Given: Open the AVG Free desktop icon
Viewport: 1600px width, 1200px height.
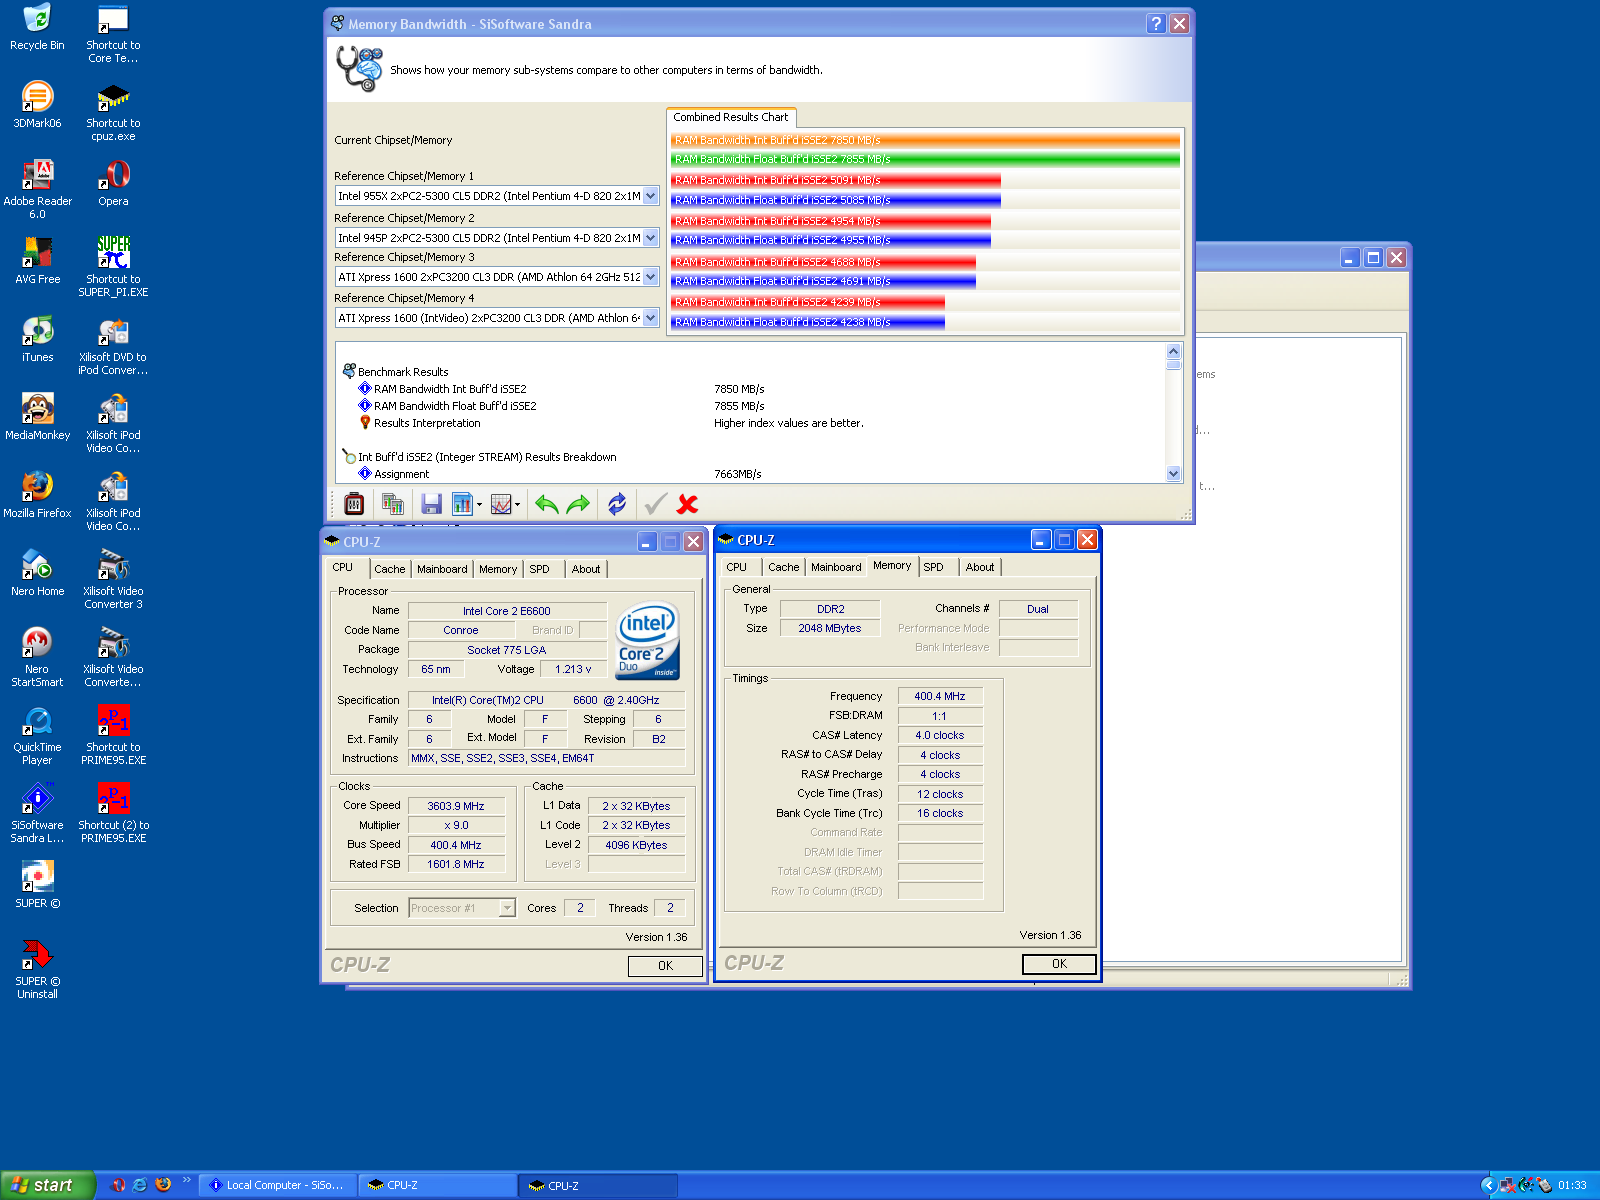Looking at the screenshot, I should (37, 261).
